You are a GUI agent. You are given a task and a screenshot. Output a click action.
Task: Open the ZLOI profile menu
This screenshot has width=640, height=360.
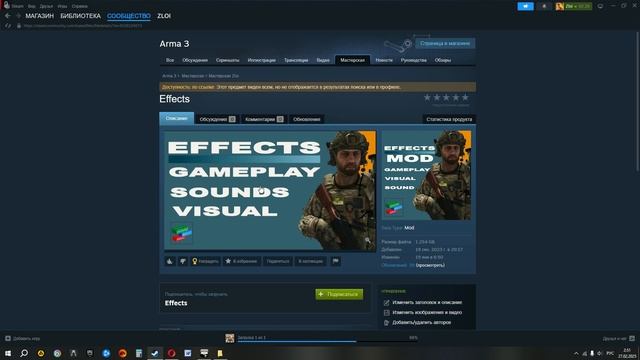coord(164,16)
